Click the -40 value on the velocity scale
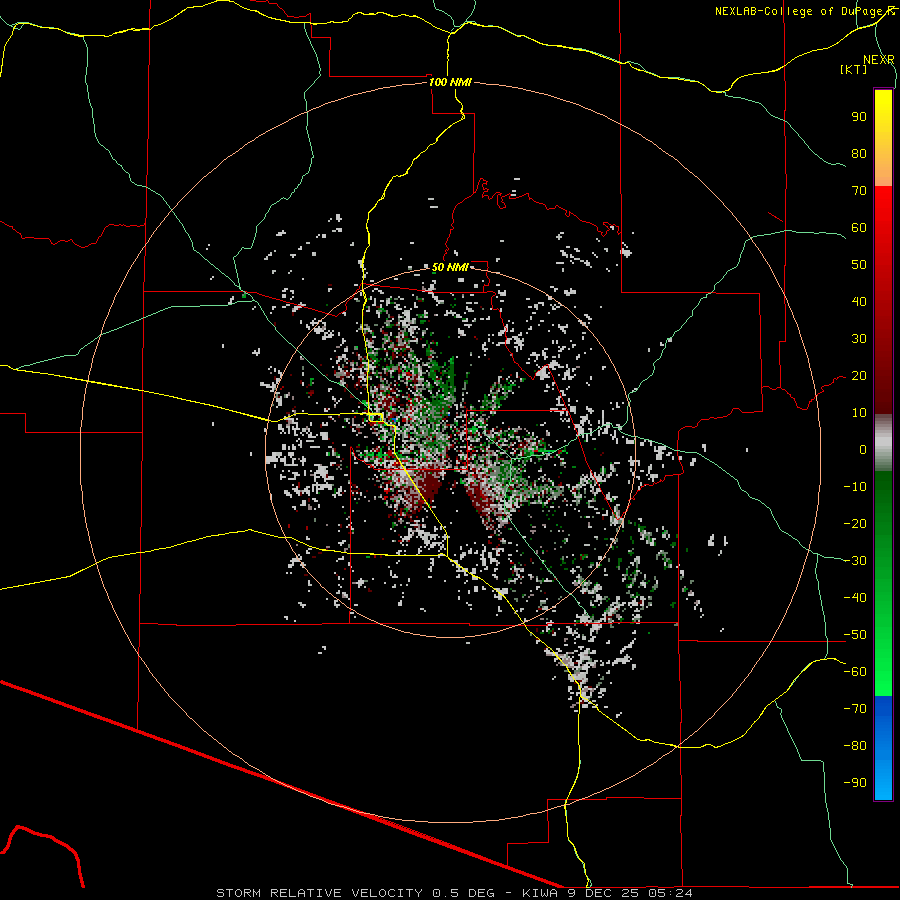This screenshot has width=900, height=900. 855,598
